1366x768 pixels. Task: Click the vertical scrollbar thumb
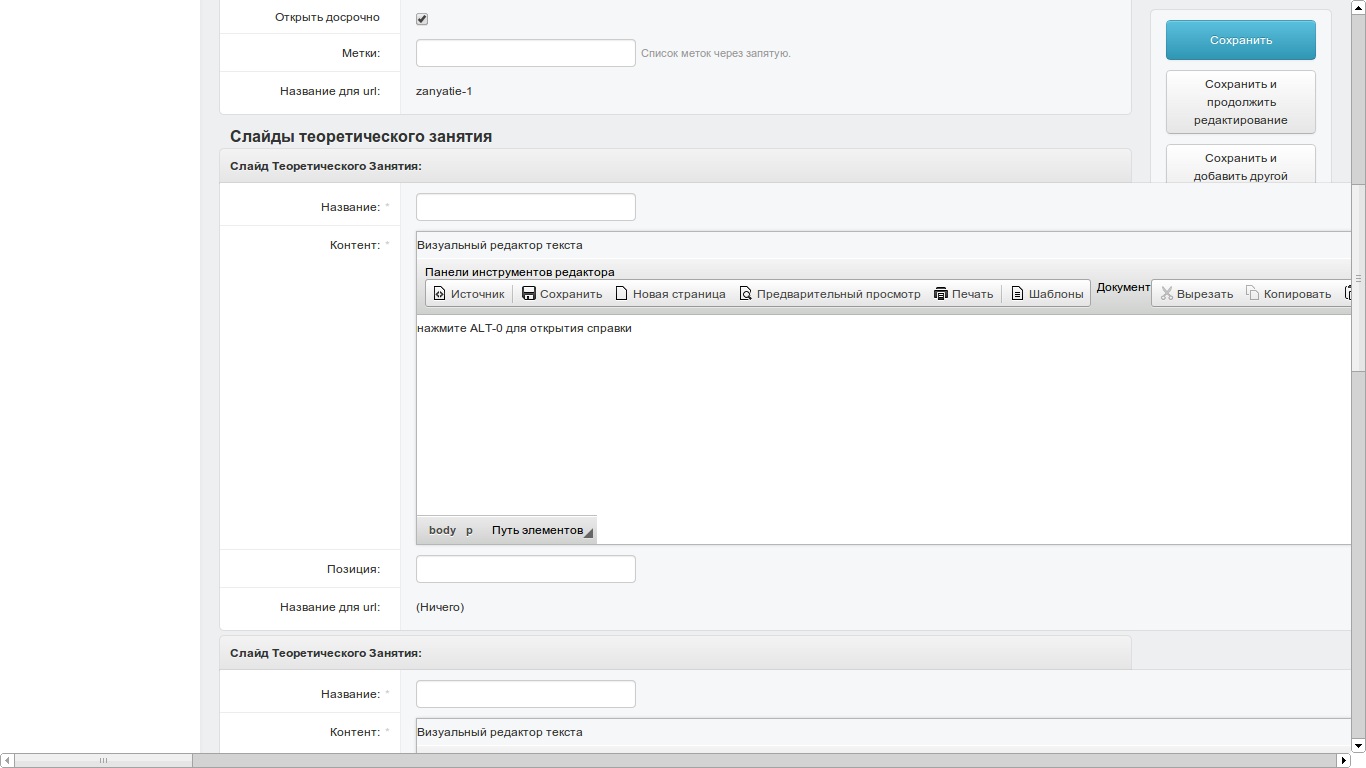pos(1358,278)
